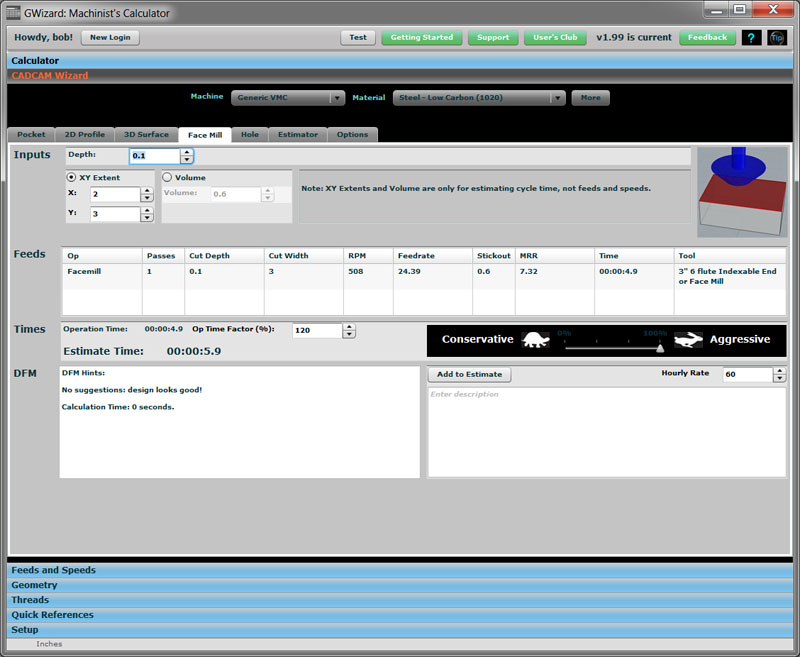This screenshot has height=657, width=800.
Task: Switch to the 2D Profile tab
Action: (84, 134)
